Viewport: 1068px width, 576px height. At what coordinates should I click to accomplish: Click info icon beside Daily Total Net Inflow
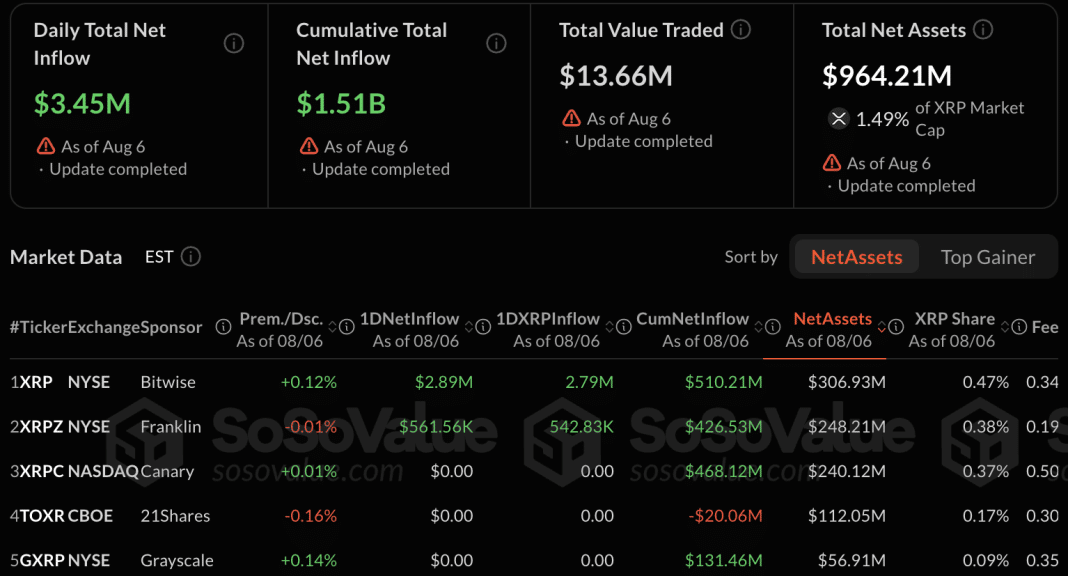tap(234, 44)
